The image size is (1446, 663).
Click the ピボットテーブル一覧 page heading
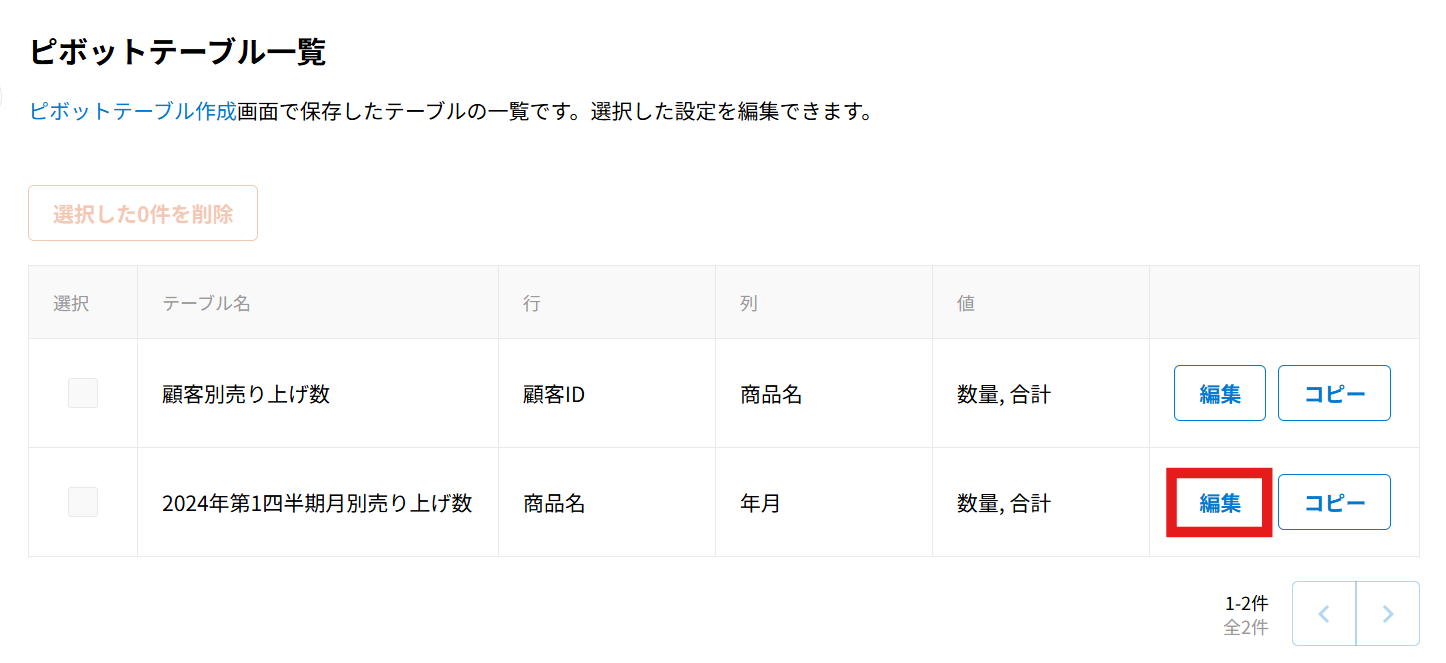pos(178,52)
